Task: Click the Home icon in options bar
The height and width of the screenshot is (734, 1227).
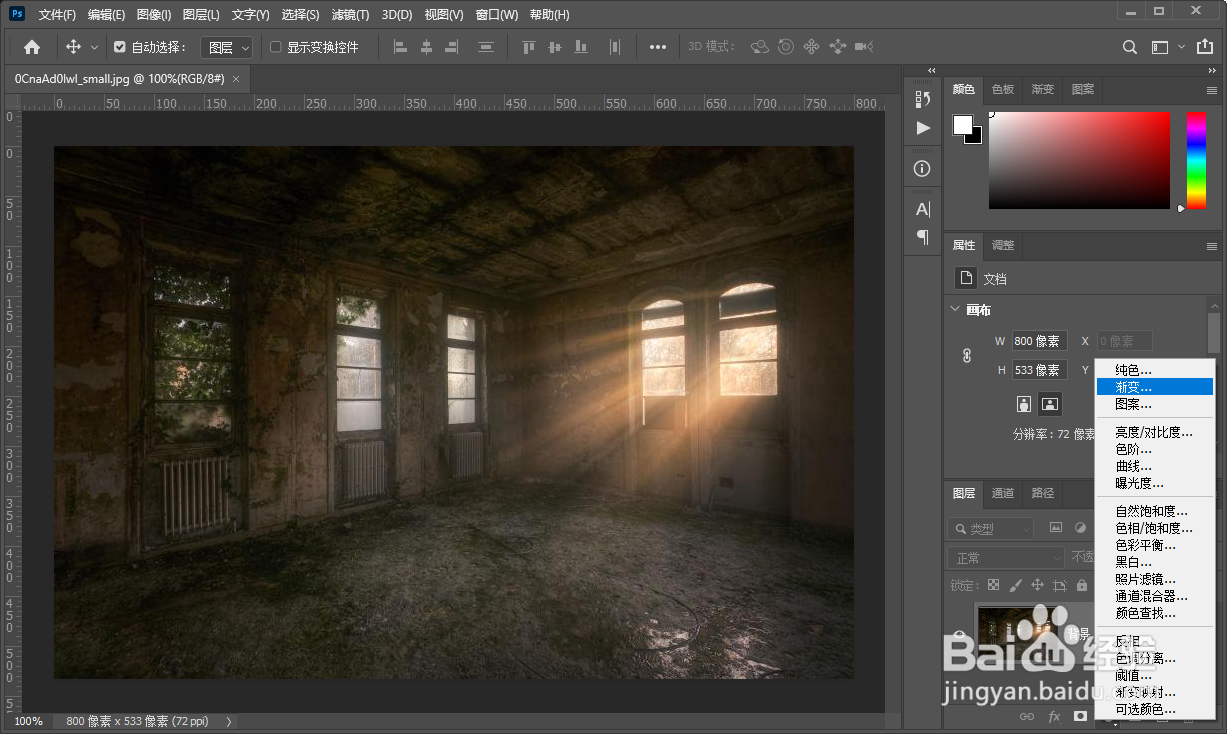Action: point(32,47)
